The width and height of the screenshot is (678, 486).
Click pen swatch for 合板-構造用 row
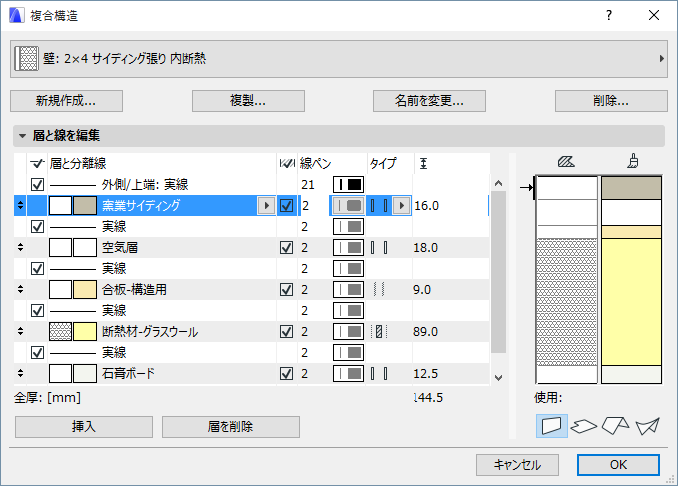pos(348,290)
